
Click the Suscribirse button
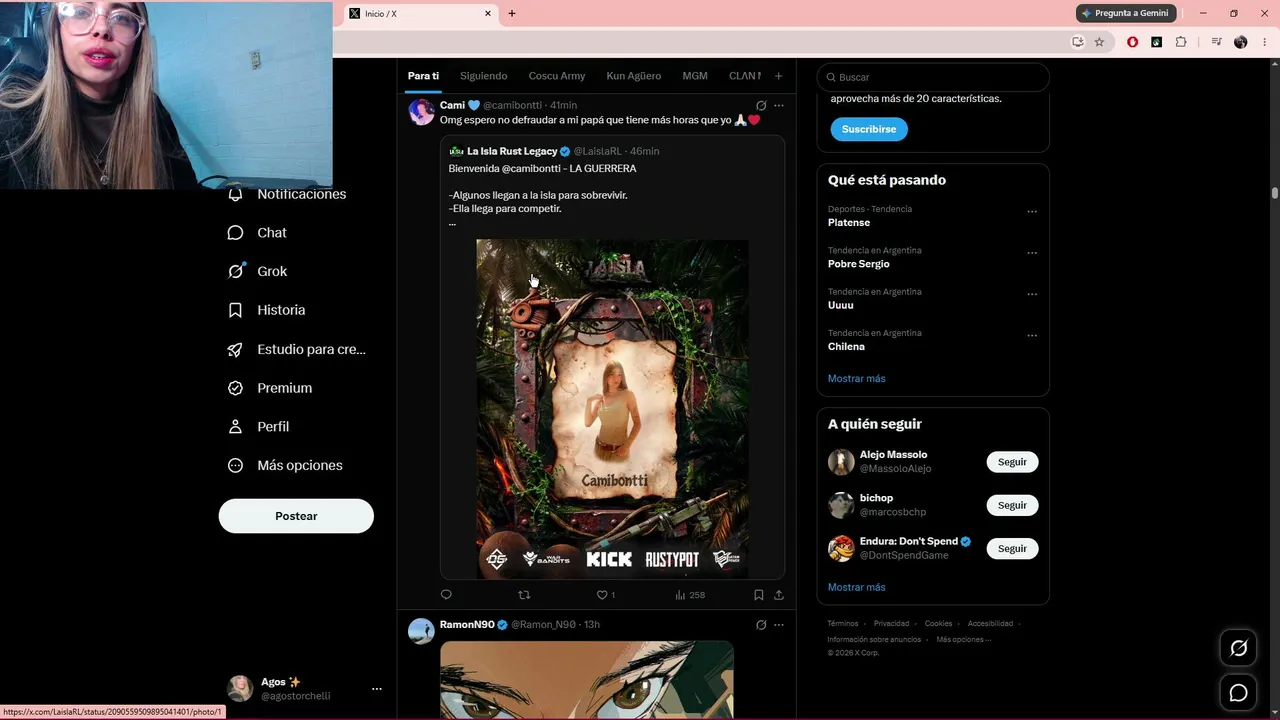coord(869,129)
